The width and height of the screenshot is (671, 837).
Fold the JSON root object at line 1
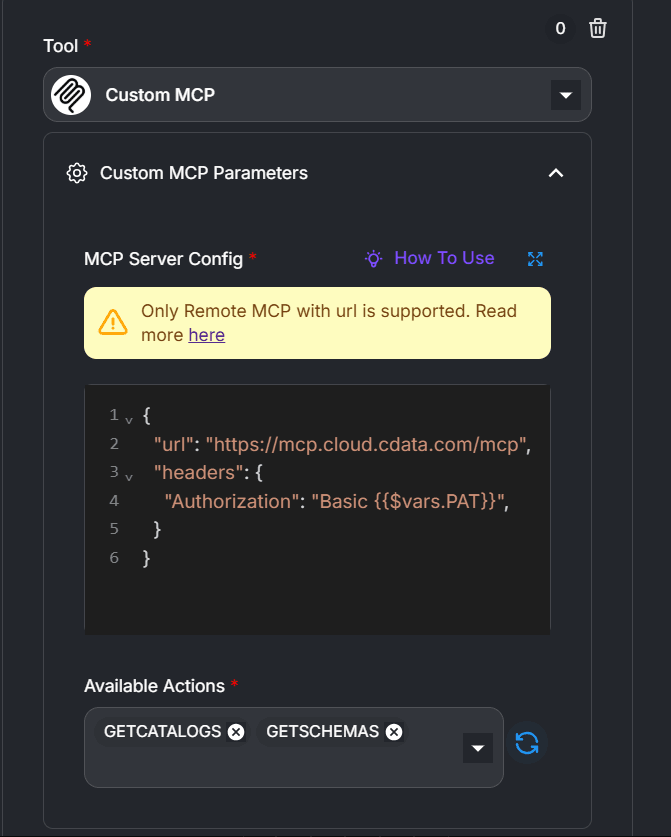pyautogui.click(x=129, y=417)
